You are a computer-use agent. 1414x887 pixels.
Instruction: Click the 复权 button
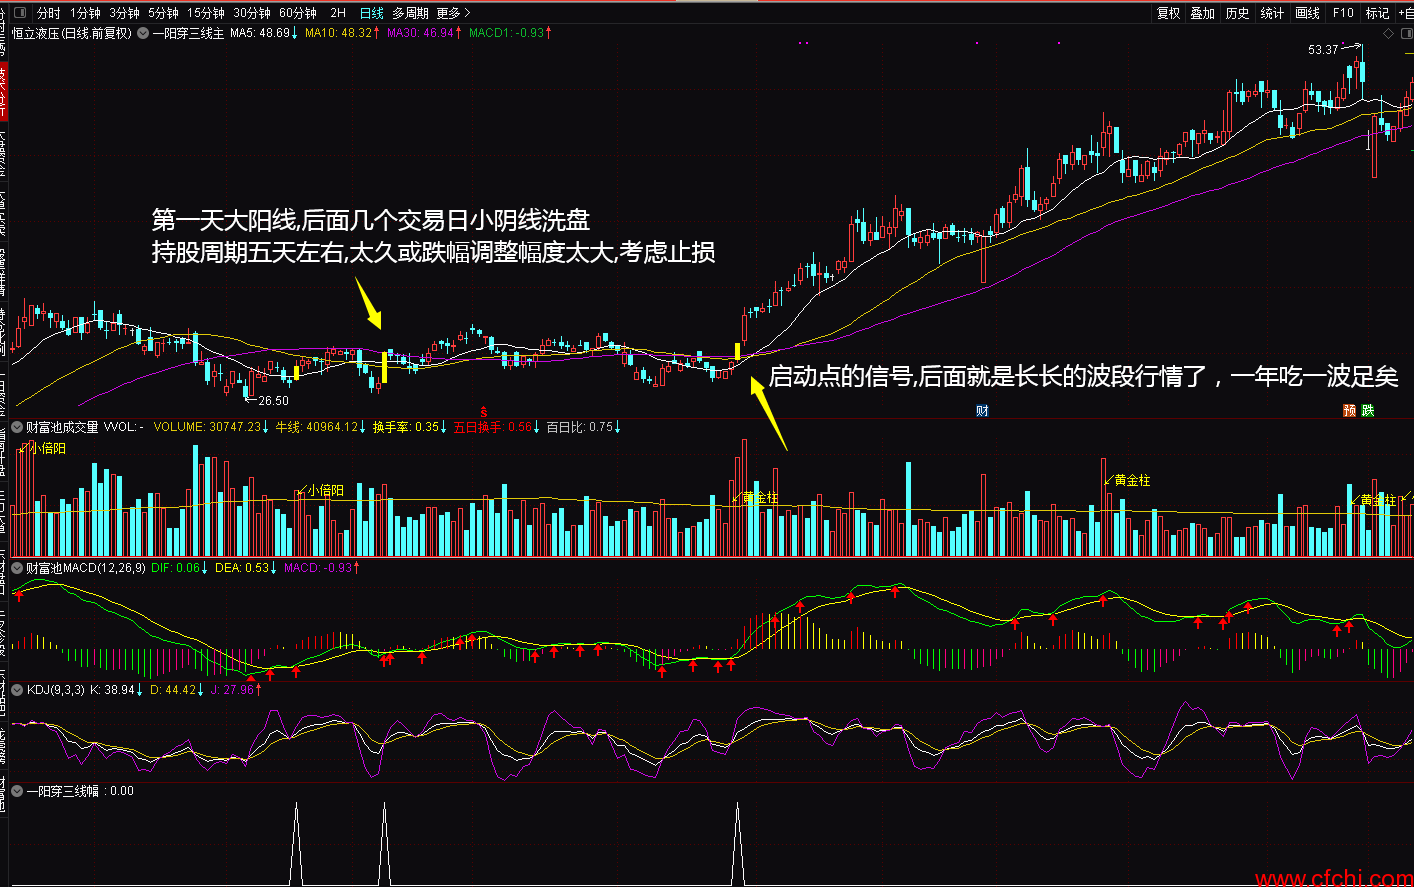(1168, 13)
